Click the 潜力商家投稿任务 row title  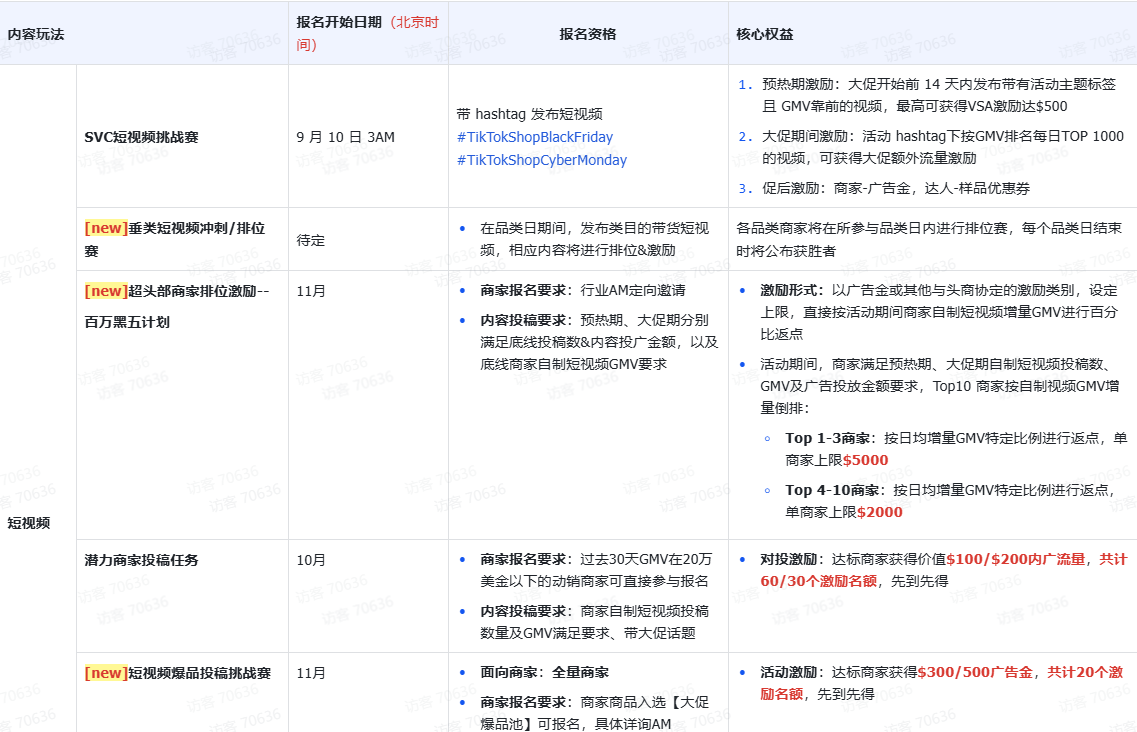(148, 560)
